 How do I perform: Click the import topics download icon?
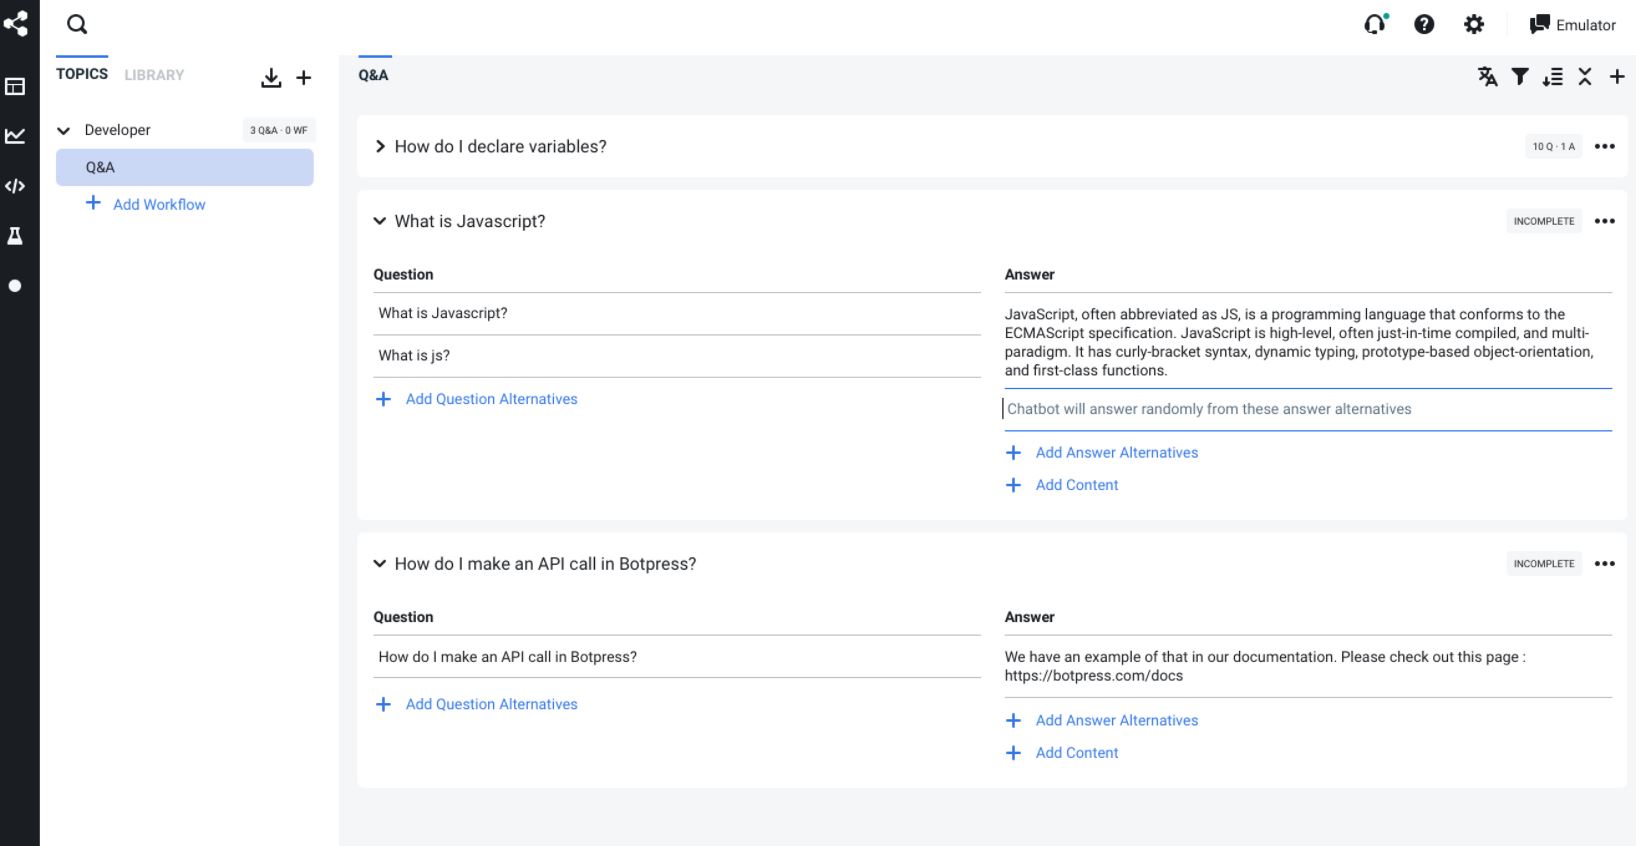click(x=271, y=78)
